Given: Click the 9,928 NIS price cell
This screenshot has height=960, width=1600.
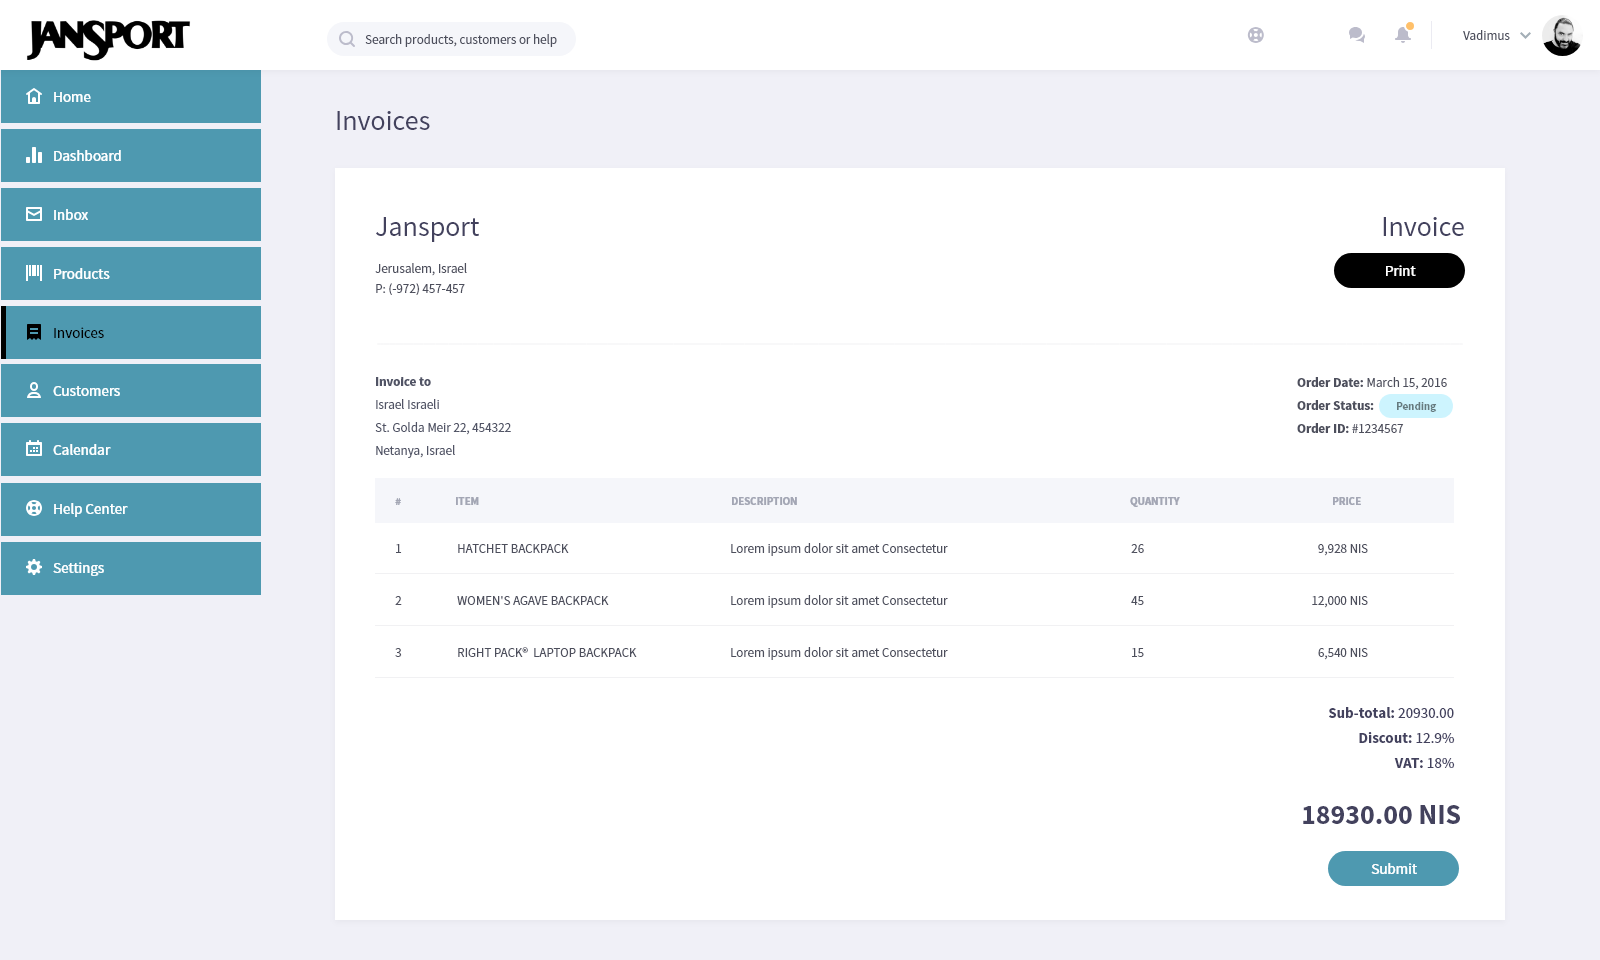Looking at the screenshot, I should click(x=1343, y=548).
